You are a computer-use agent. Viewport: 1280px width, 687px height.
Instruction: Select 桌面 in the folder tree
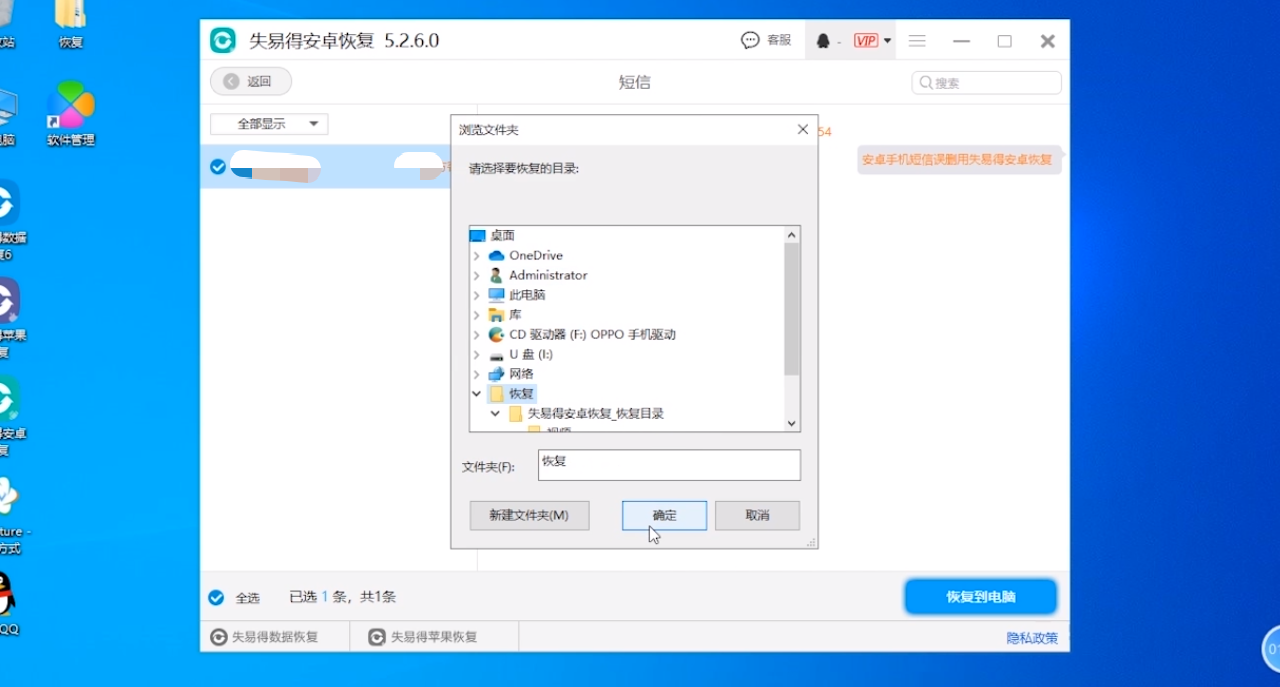502,236
